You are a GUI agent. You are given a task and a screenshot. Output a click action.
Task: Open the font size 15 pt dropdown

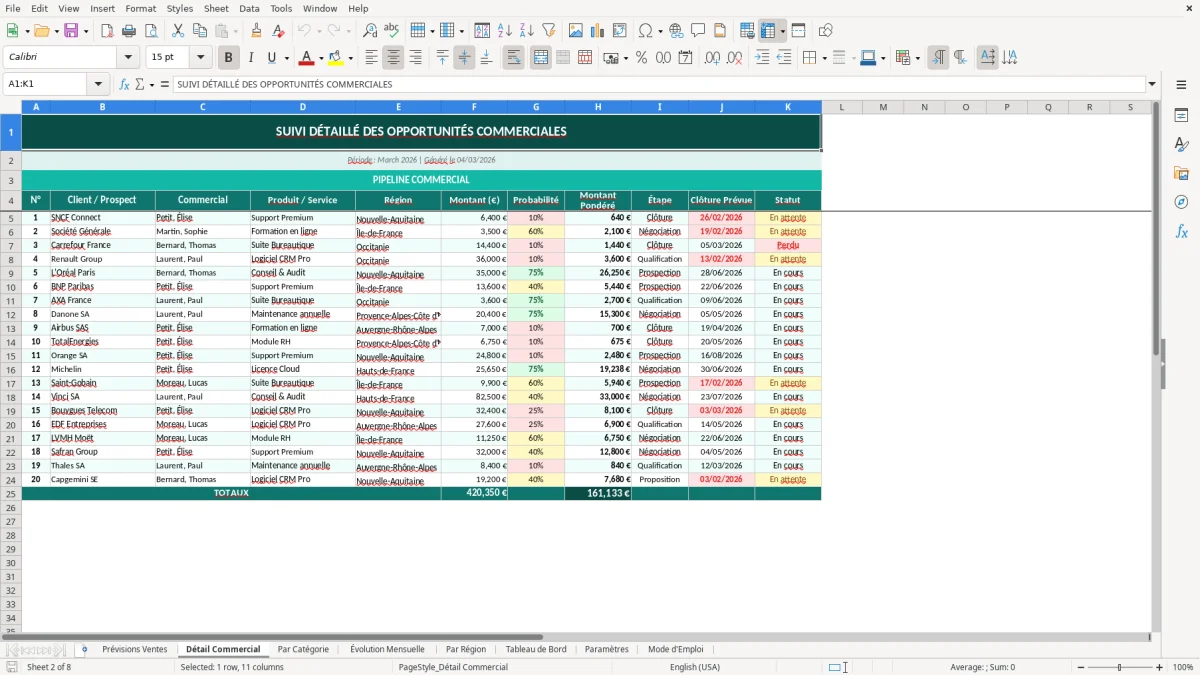coord(200,58)
